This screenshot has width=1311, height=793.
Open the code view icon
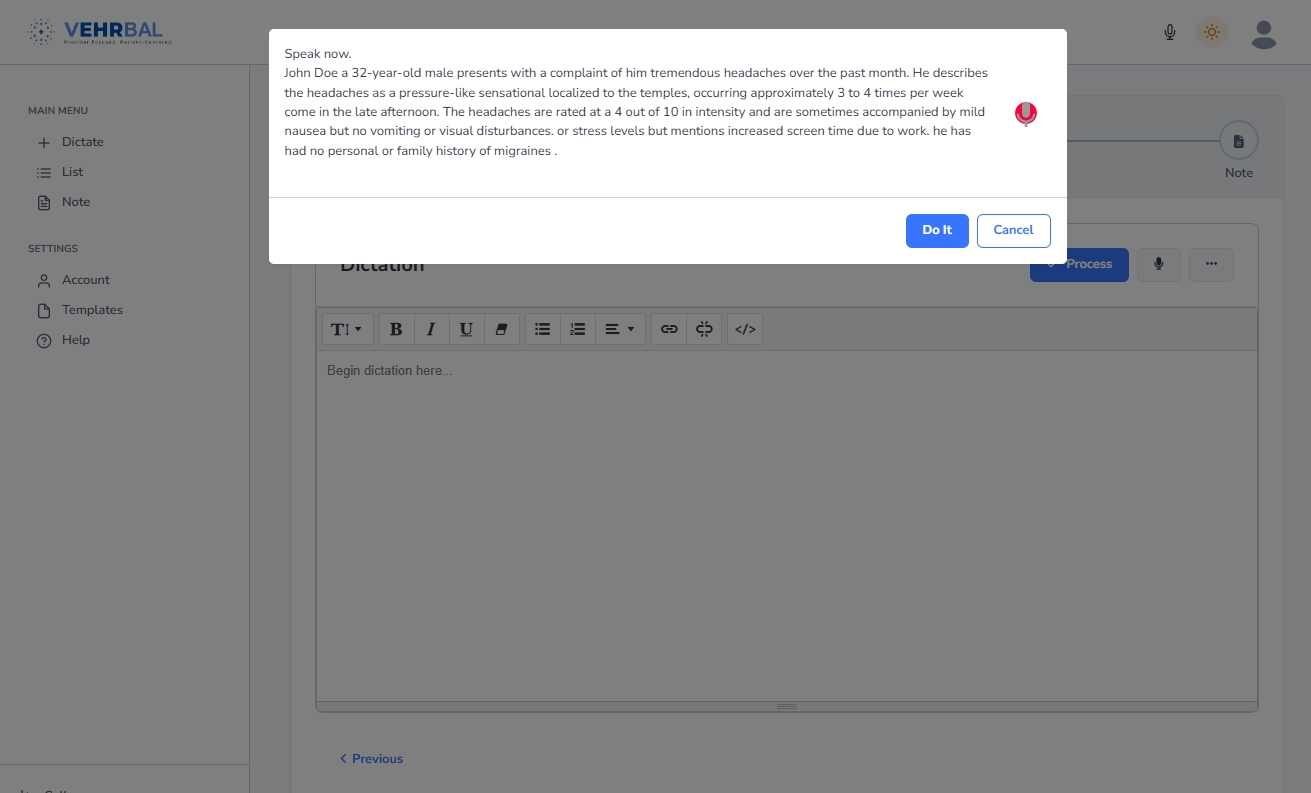[x=744, y=328]
